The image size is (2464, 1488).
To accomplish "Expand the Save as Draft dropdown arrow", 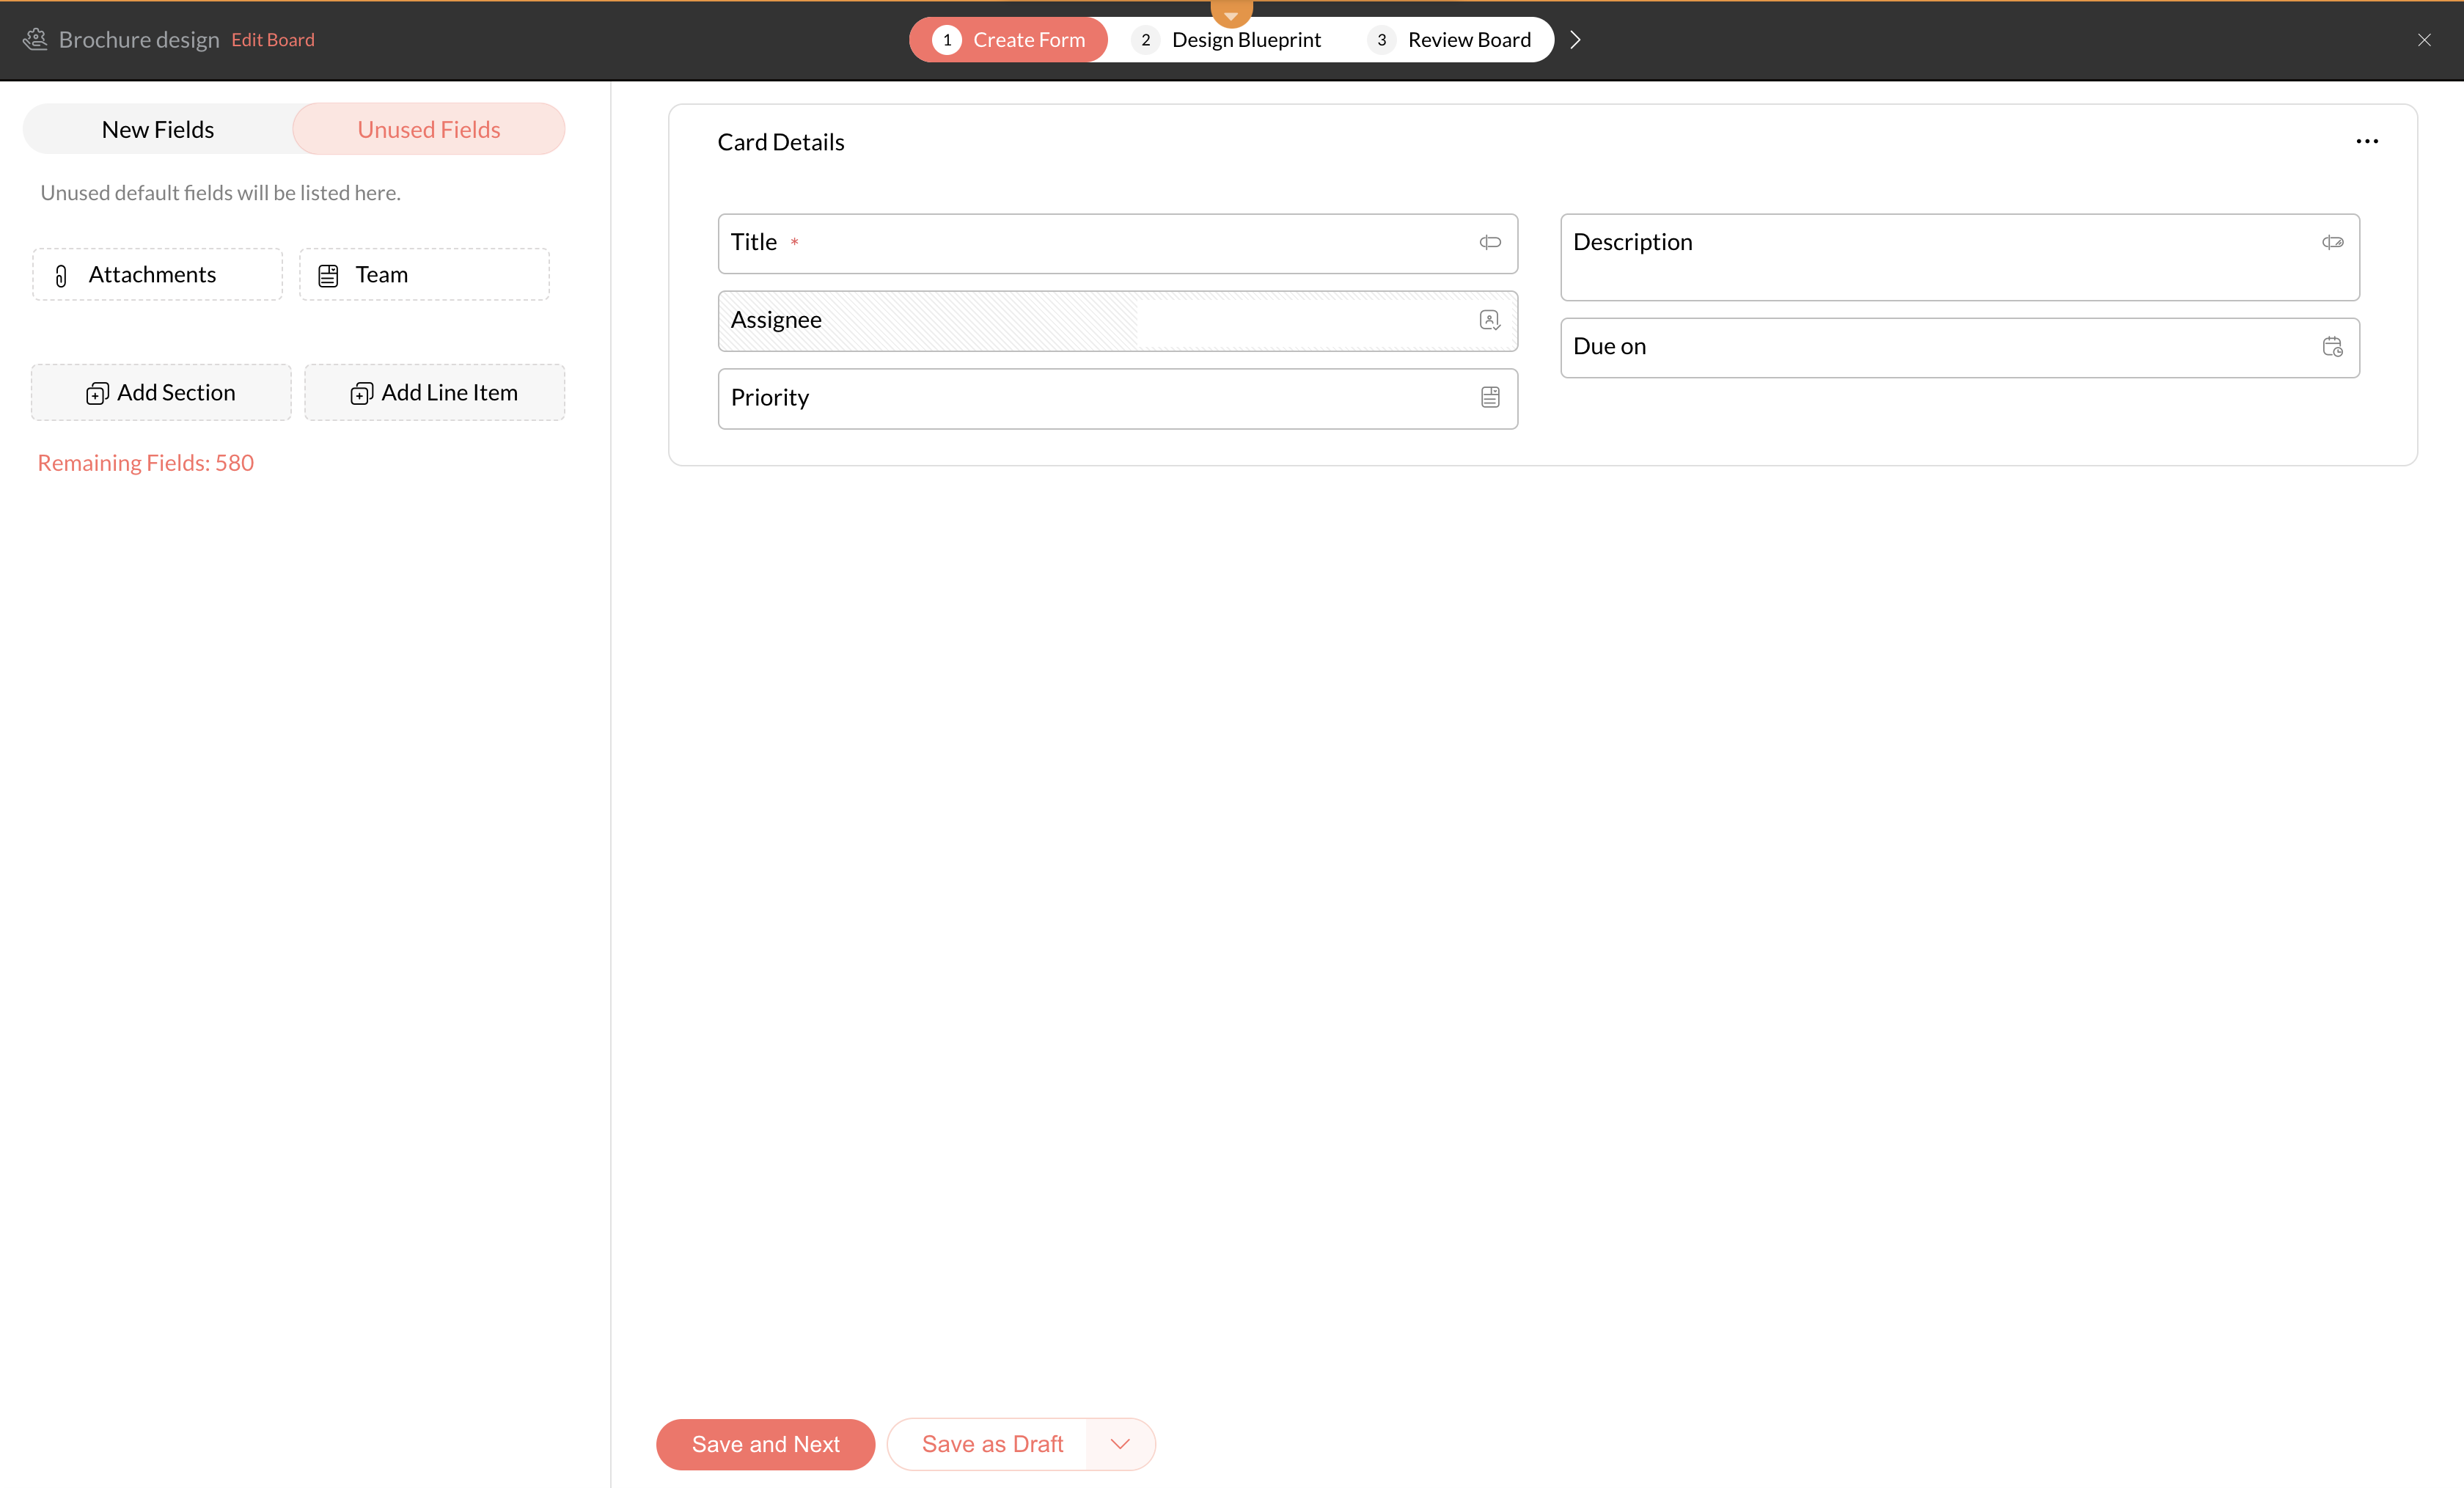I will pyautogui.click(x=1120, y=1443).
